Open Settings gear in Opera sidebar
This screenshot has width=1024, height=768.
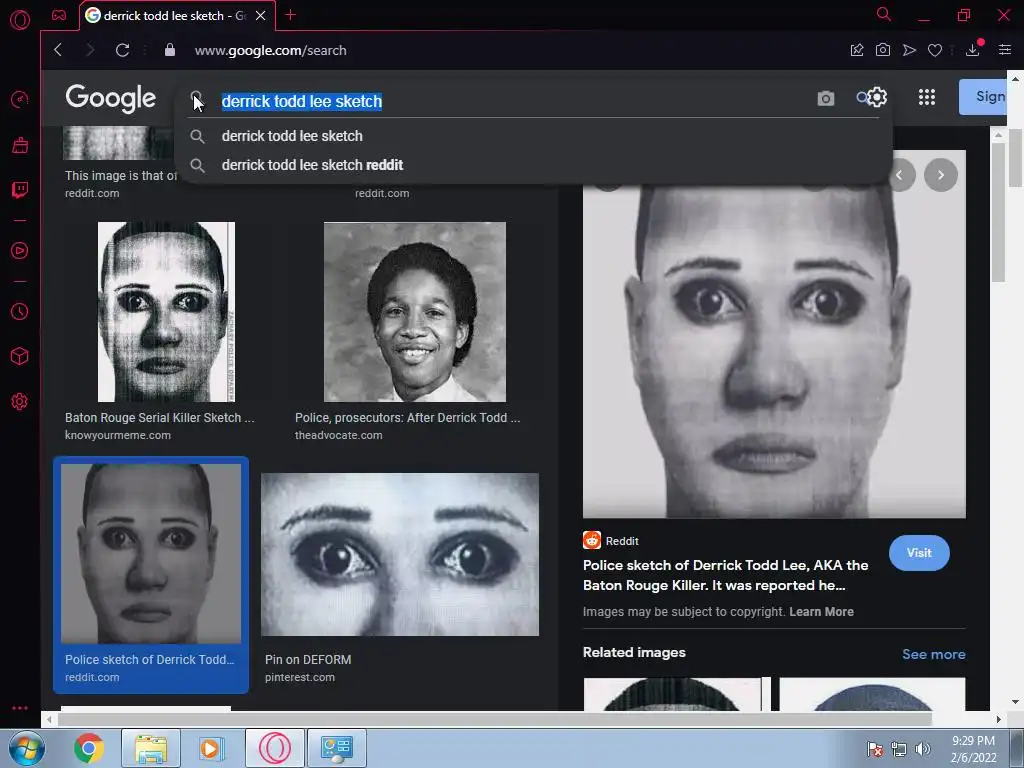click(20, 401)
